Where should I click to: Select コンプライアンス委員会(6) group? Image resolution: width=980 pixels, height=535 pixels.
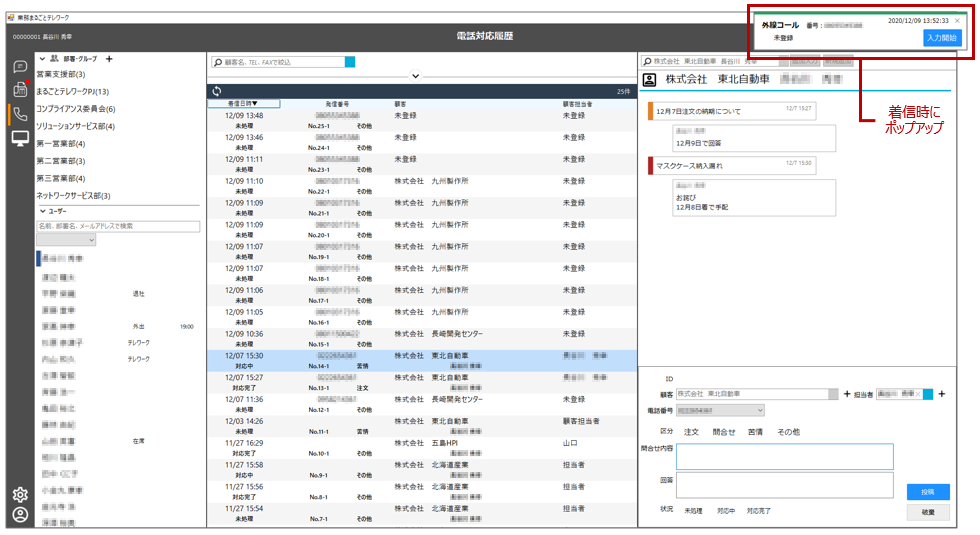76,109
